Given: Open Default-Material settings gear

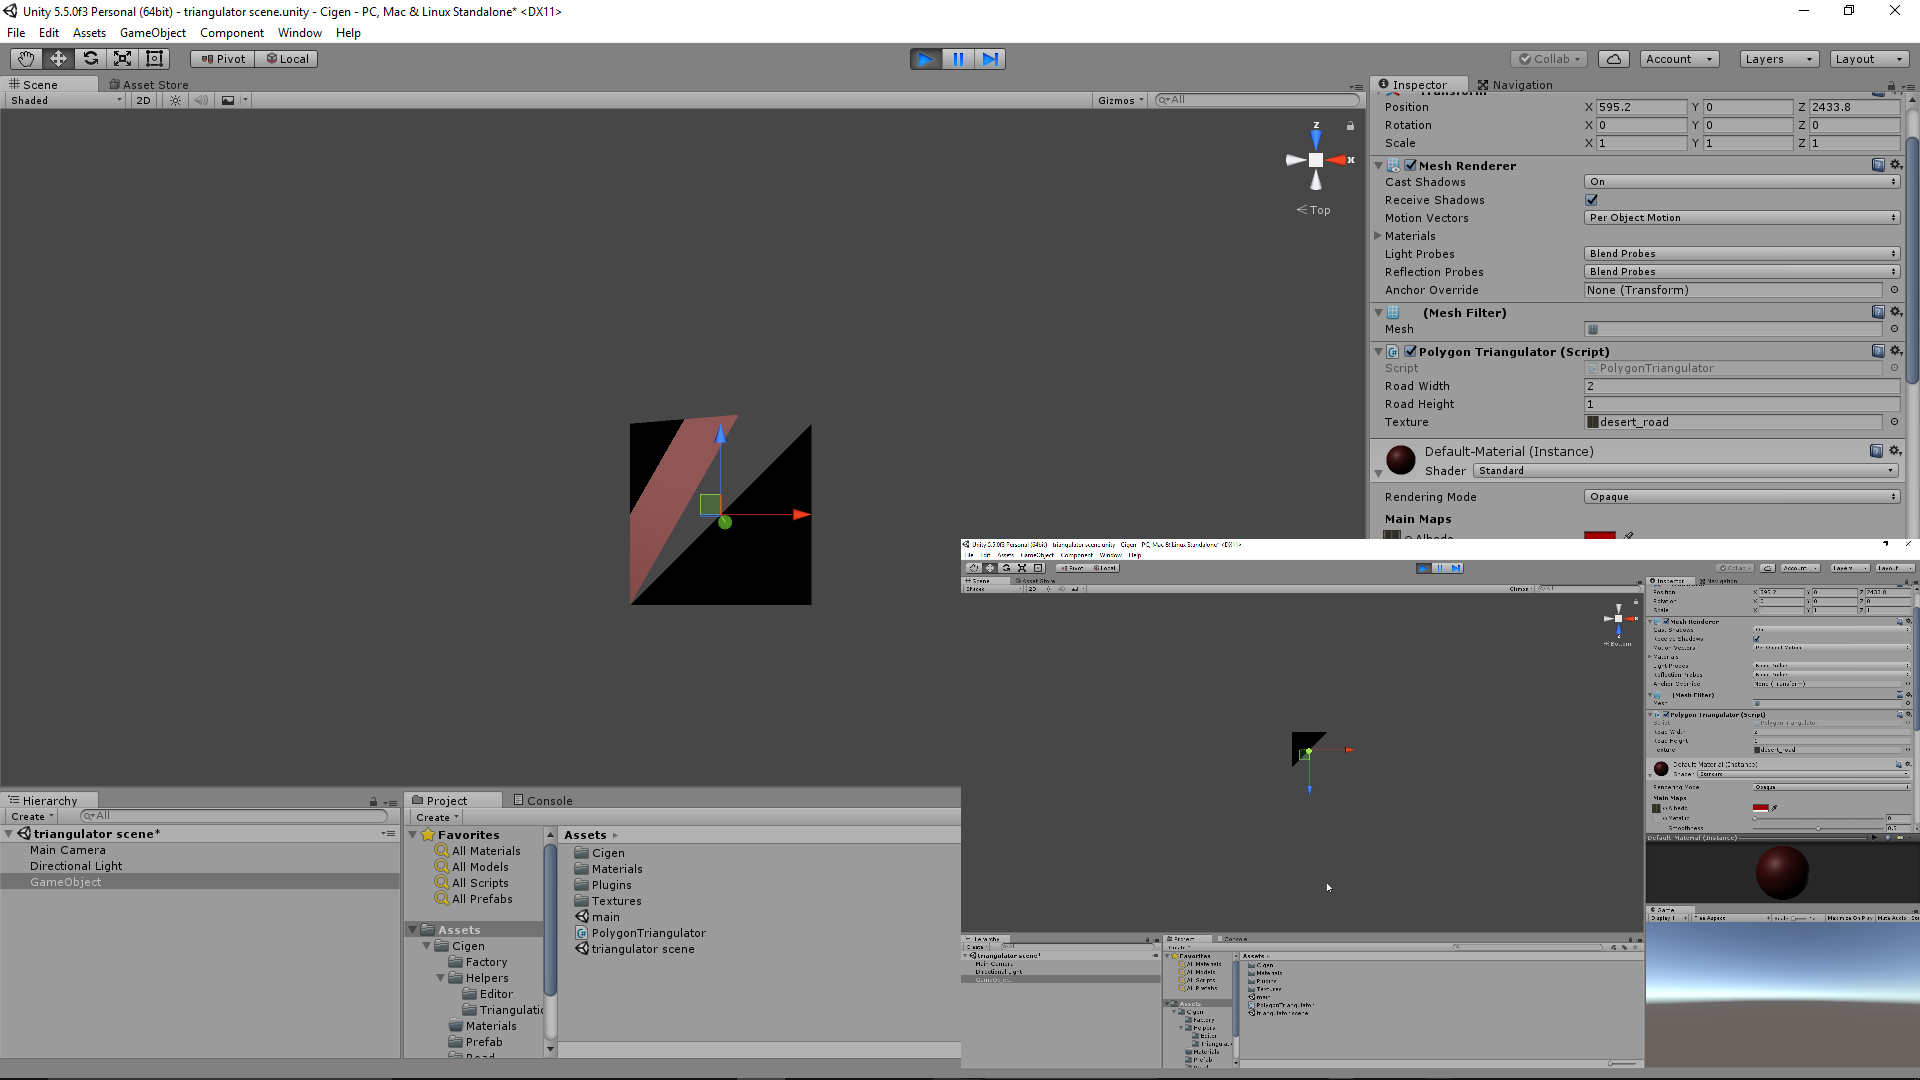Looking at the screenshot, I should [1895, 451].
